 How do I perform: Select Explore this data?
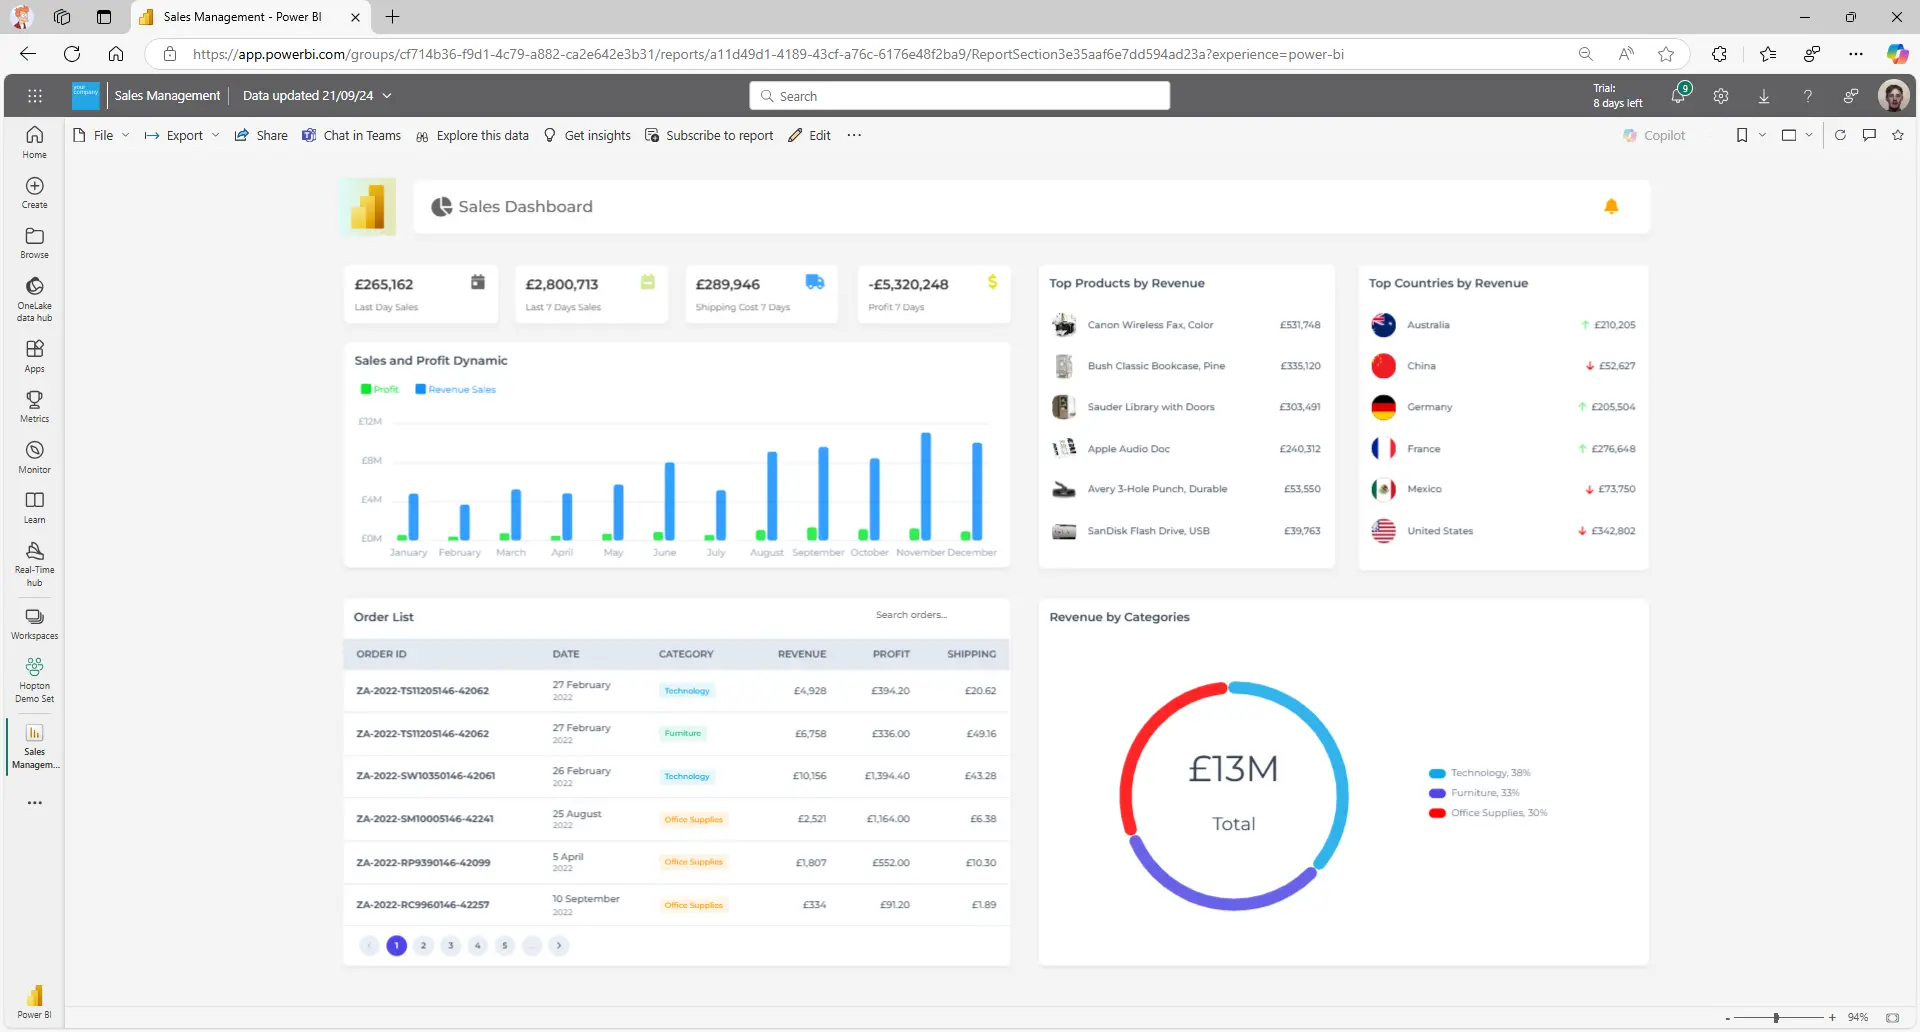click(472, 135)
